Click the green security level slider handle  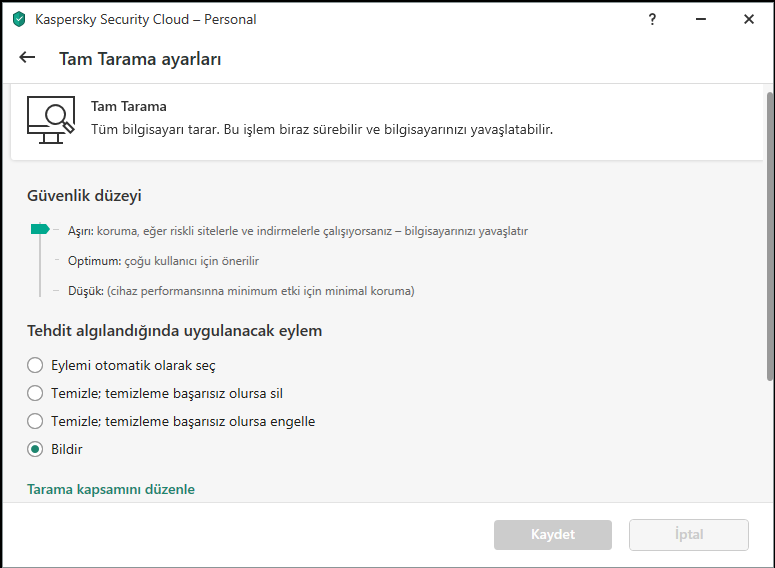click(x=40, y=229)
